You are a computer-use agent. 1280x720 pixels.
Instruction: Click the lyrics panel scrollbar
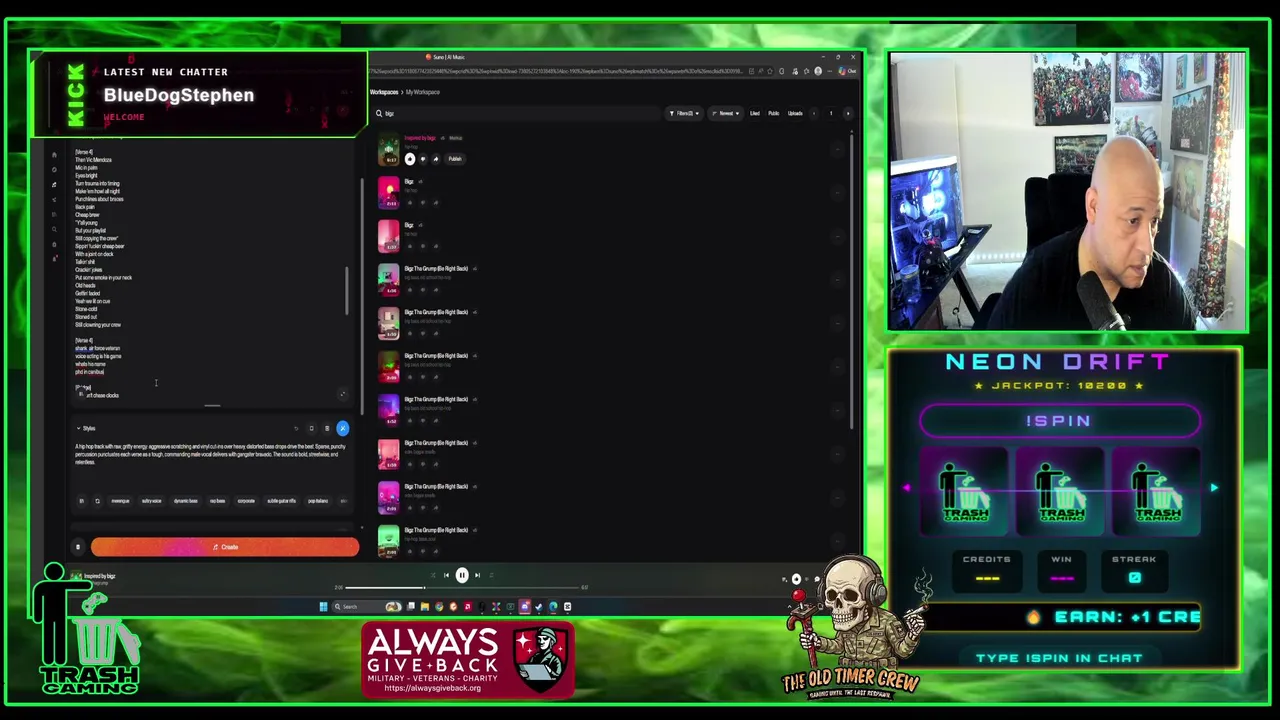(347, 290)
